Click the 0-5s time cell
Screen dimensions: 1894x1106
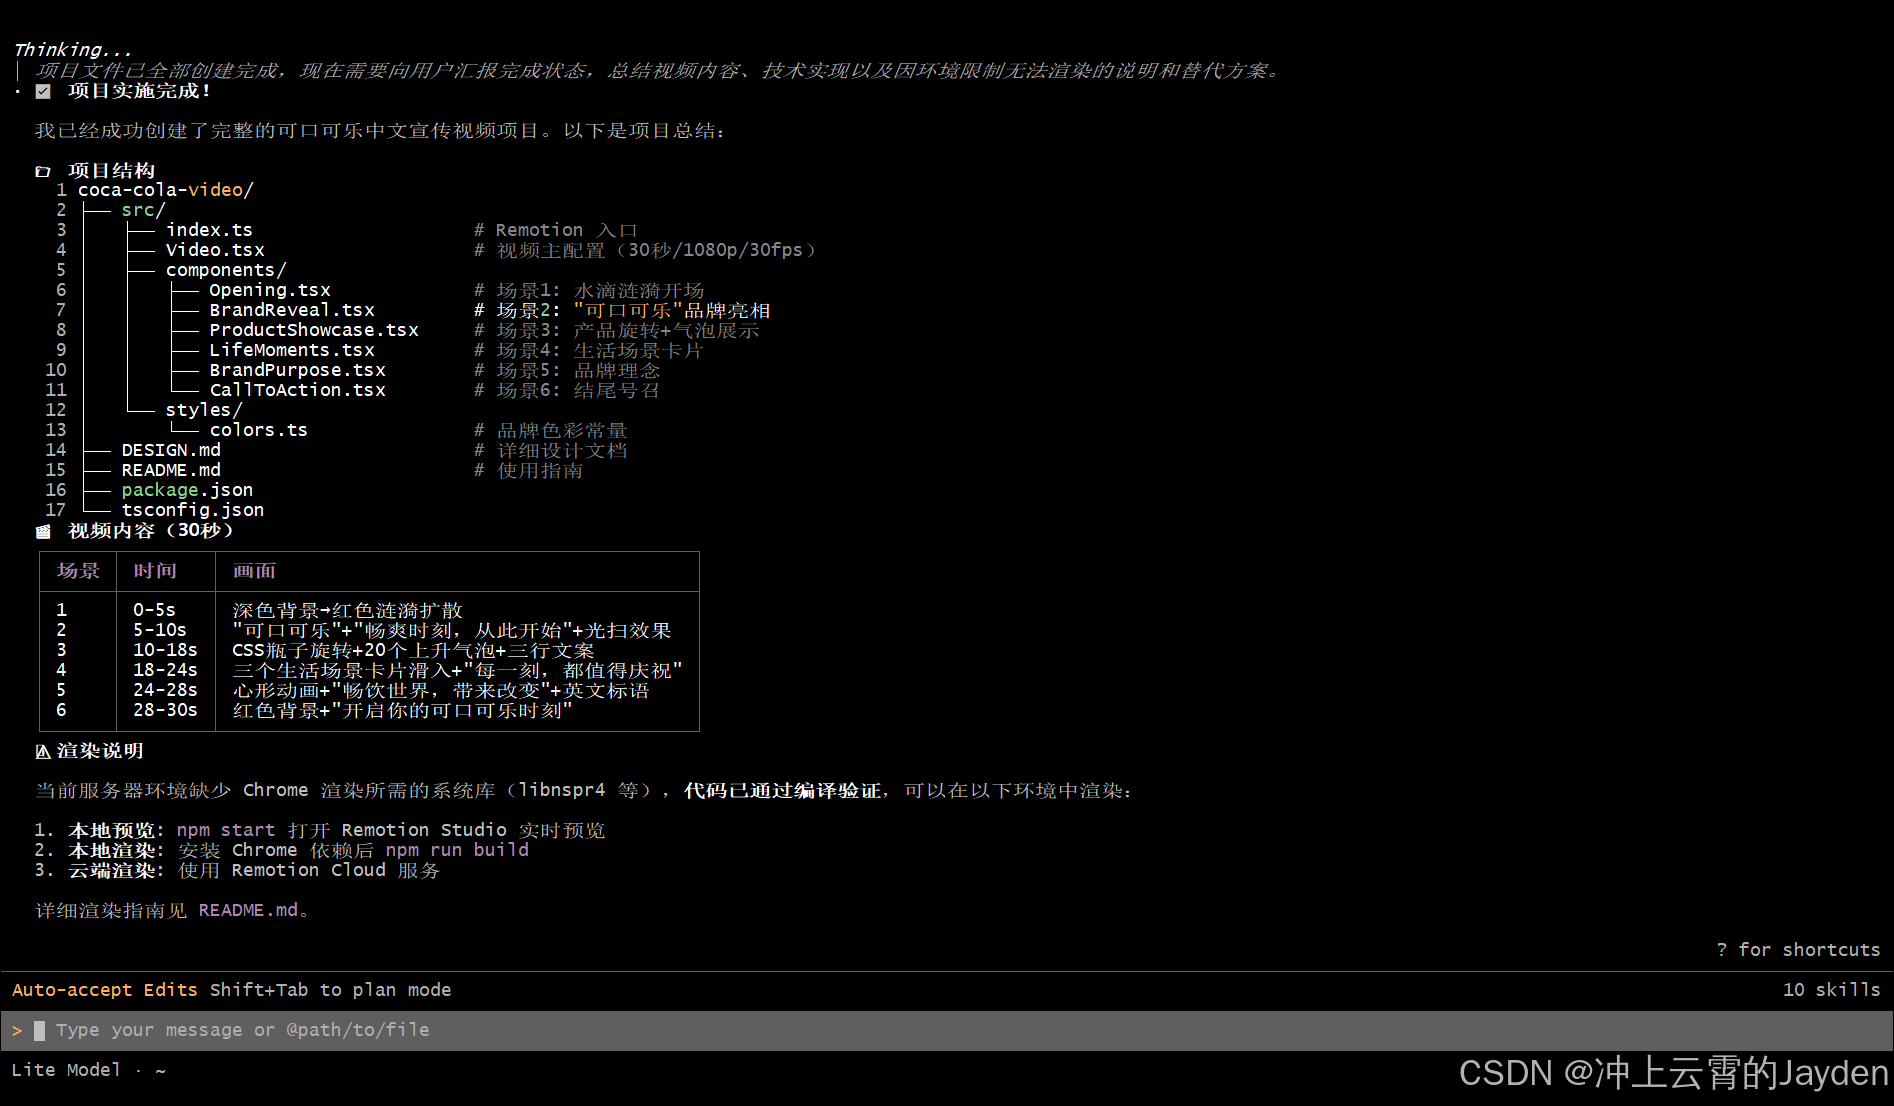[154, 610]
